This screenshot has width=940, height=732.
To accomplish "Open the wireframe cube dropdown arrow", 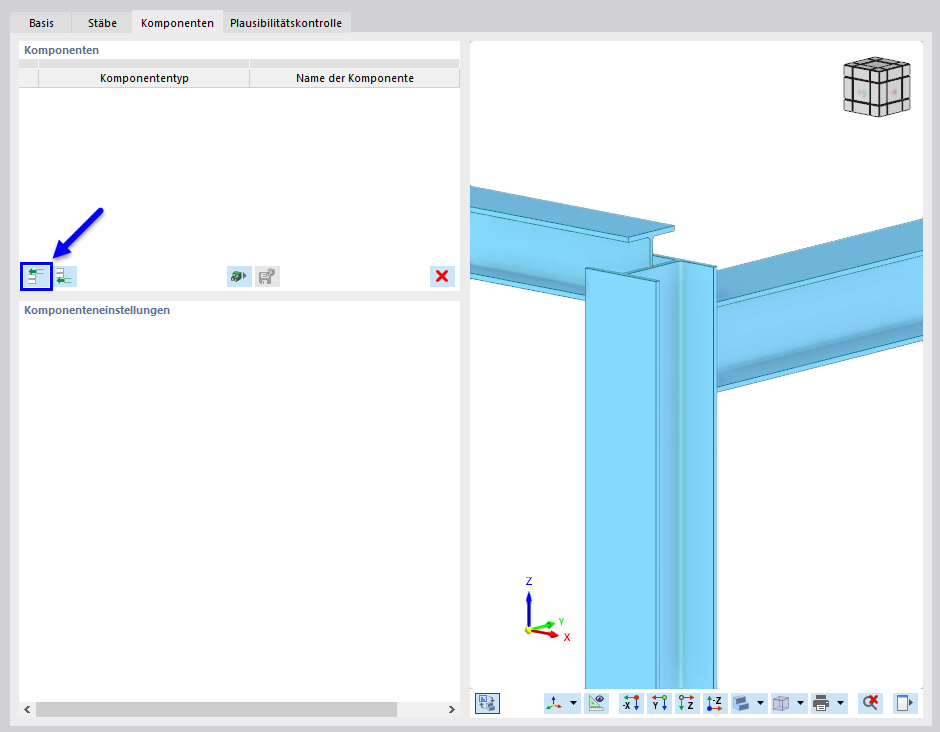I will pyautogui.click(x=800, y=703).
